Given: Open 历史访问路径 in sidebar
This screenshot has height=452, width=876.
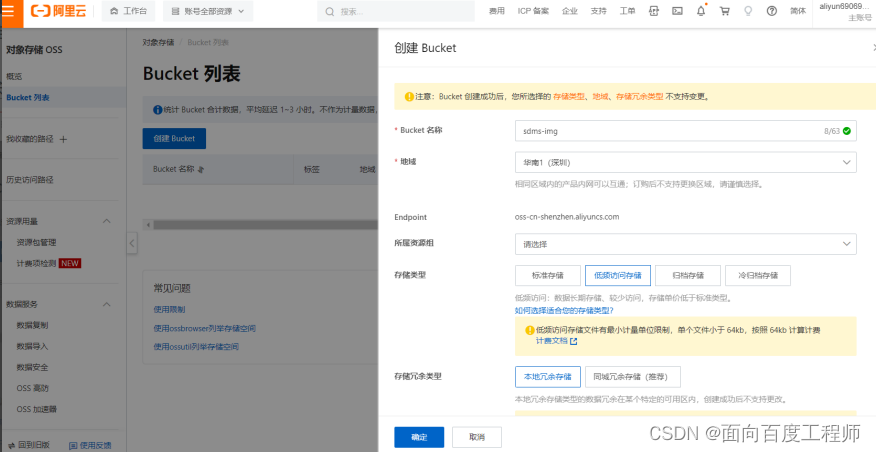Looking at the screenshot, I should tap(30, 180).
